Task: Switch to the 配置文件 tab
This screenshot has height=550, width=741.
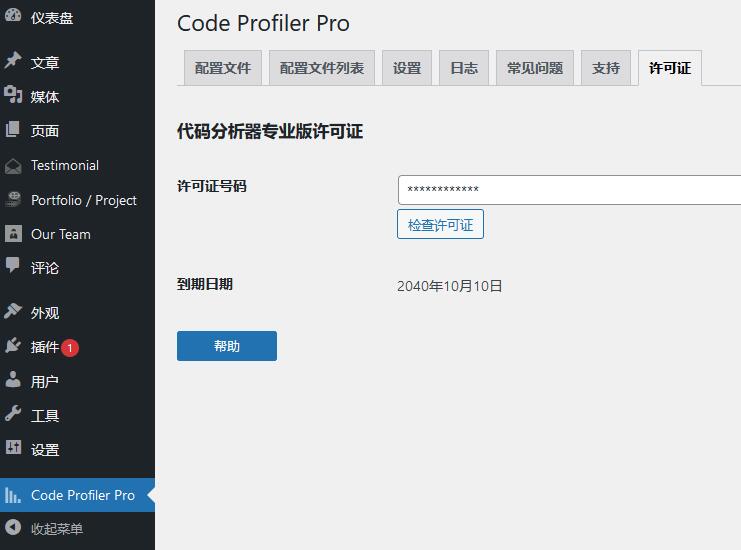Action: point(223,68)
